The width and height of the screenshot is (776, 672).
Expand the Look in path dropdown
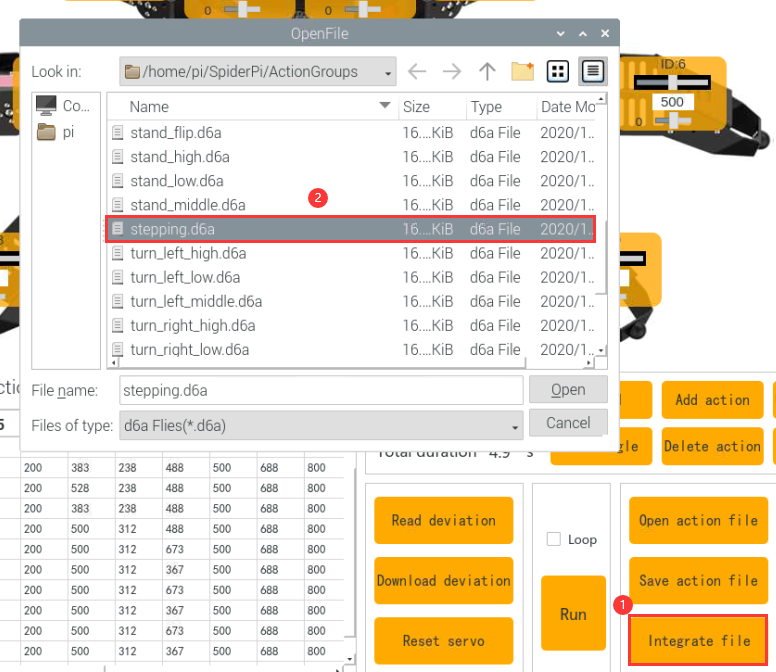pos(388,73)
